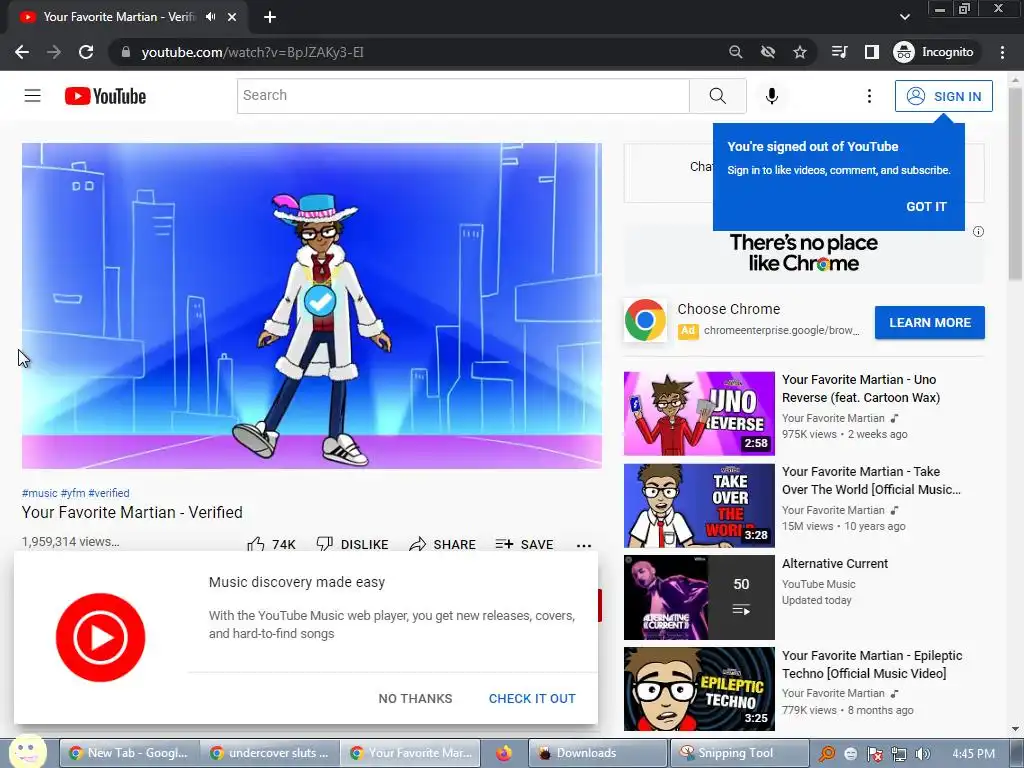Click the YouTube Music logo in popup
The width and height of the screenshot is (1024, 768).
point(100,637)
